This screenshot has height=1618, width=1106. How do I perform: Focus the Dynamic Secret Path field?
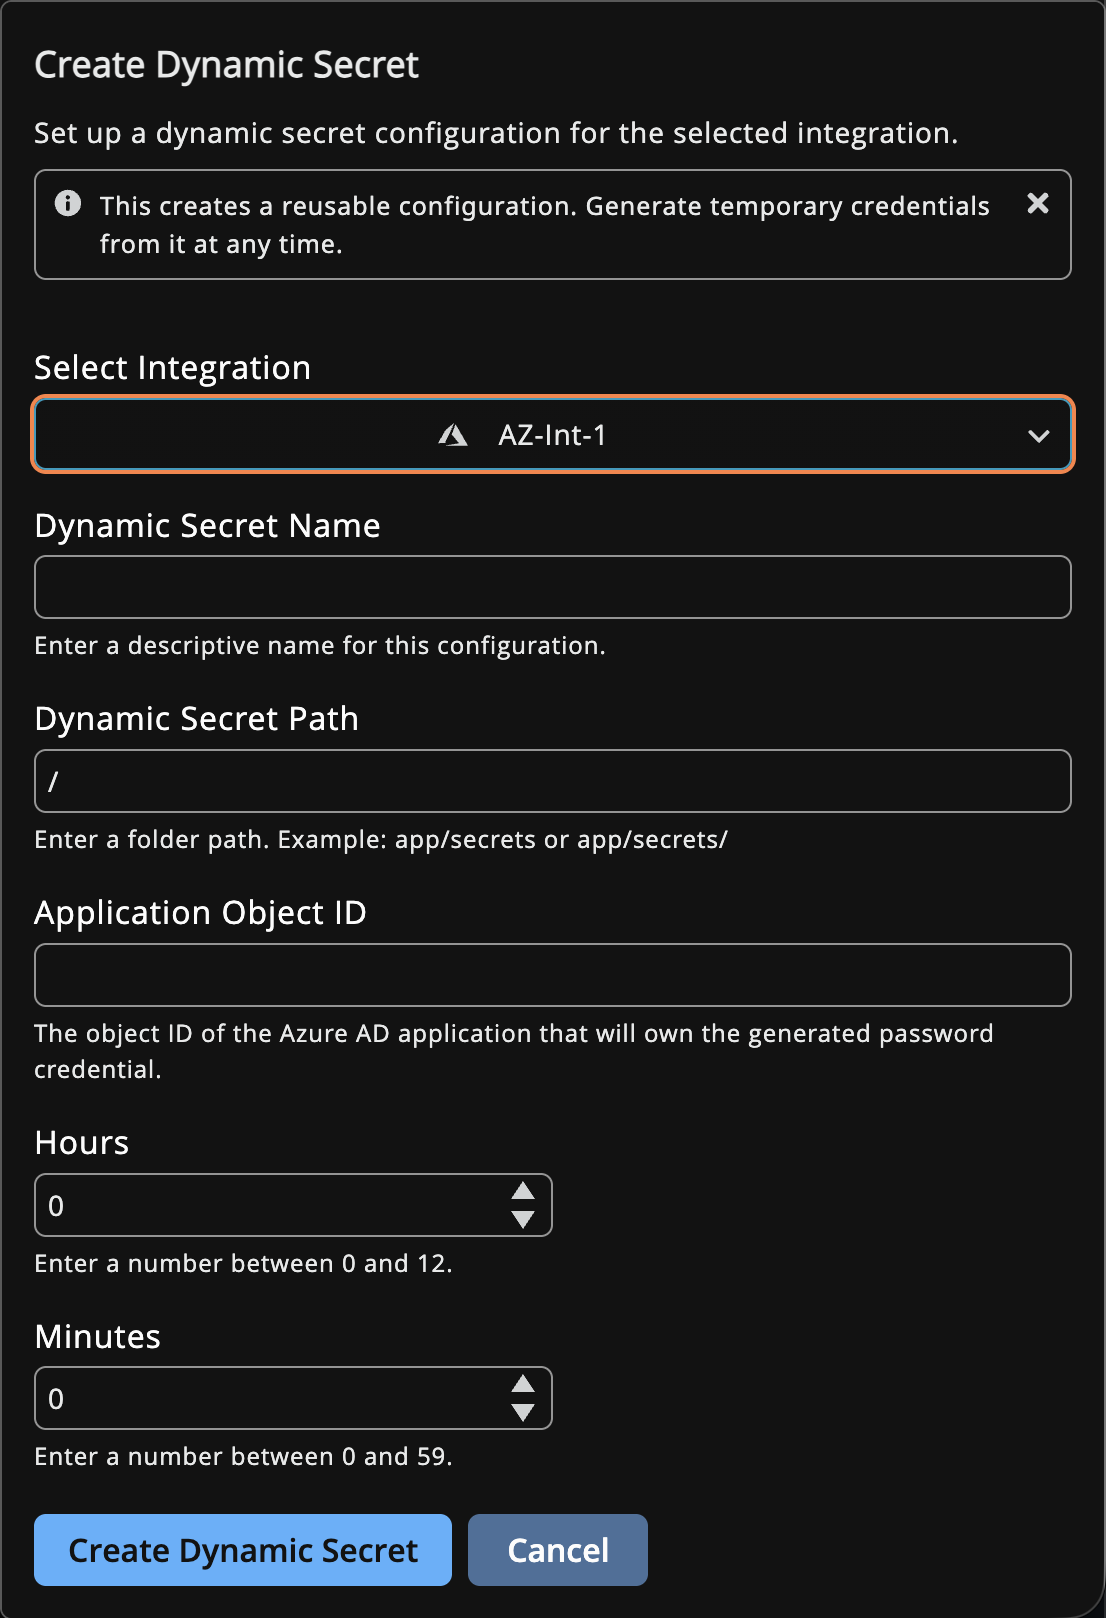click(x=553, y=781)
